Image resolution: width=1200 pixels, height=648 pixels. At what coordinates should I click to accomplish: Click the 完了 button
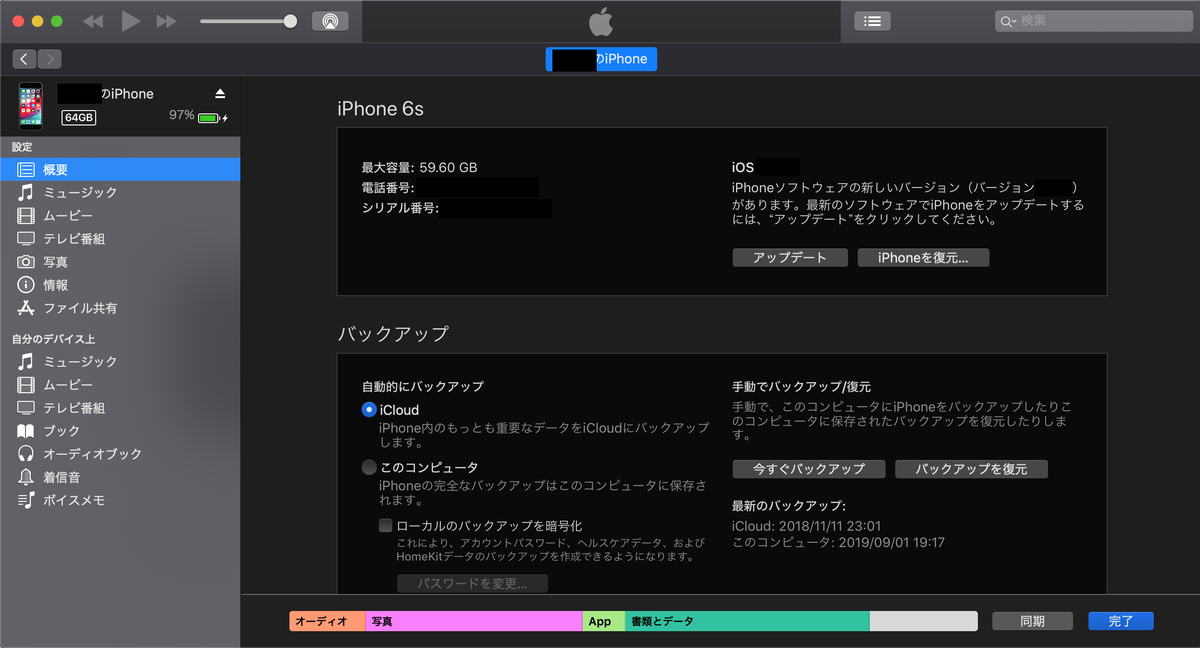point(1120,620)
